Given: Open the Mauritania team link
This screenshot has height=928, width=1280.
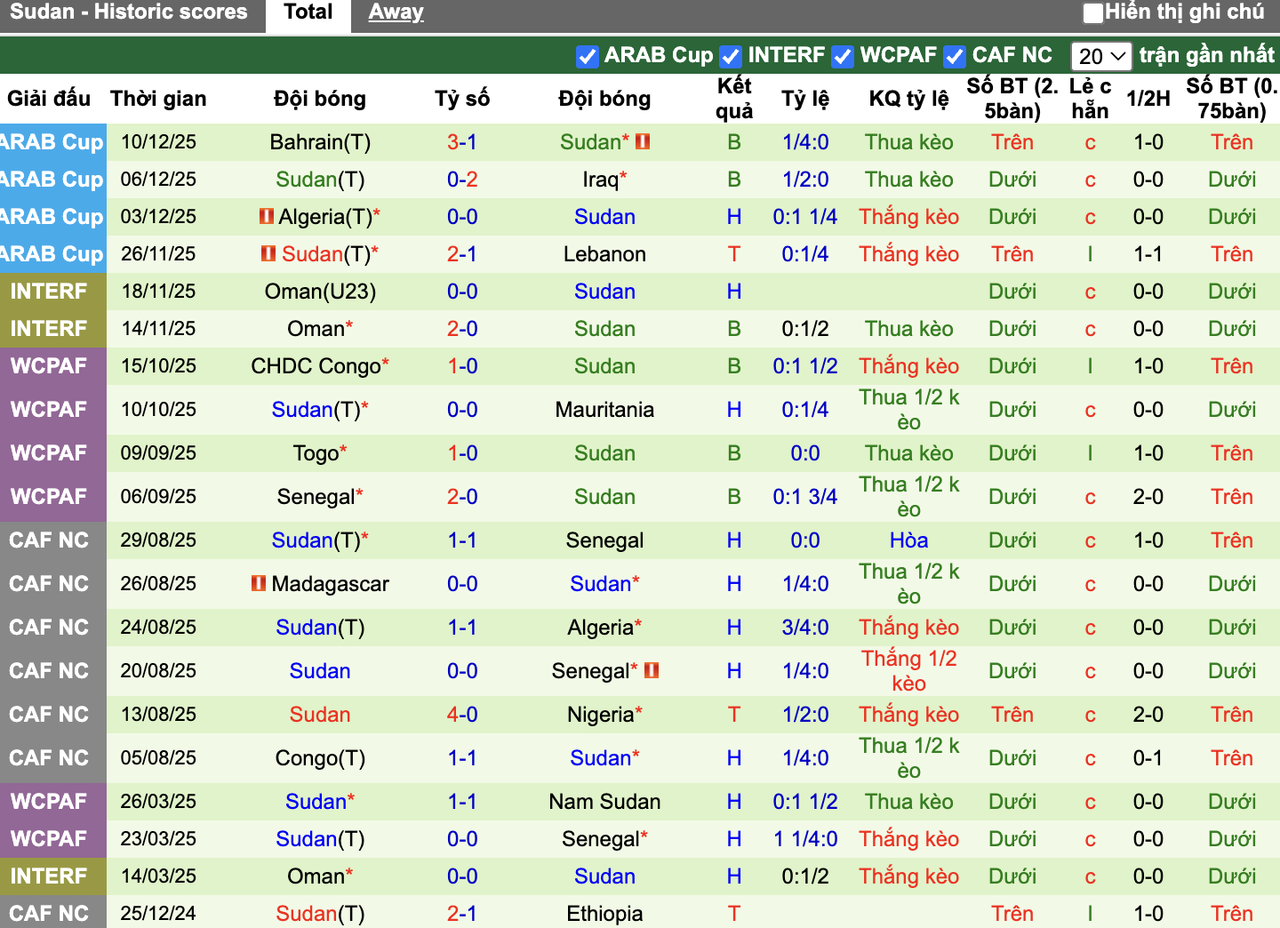Looking at the screenshot, I should [605, 410].
